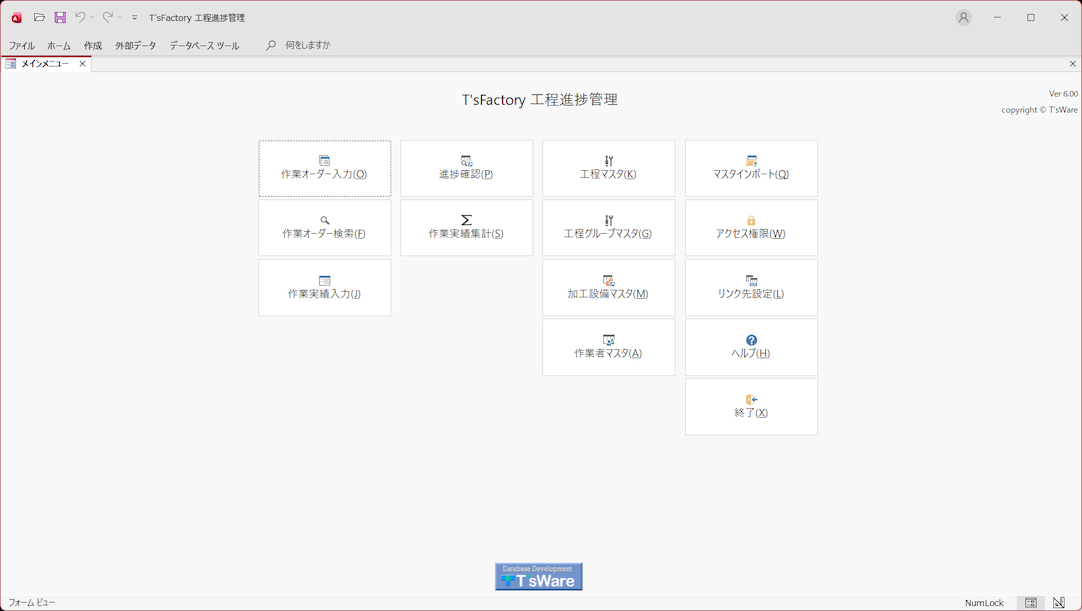
Task: Click the 何をしますか search box
Action: (x=307, y=45)
